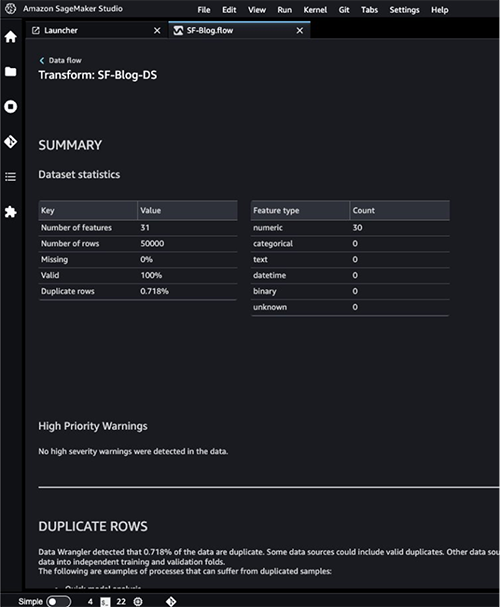This screenshot has height=607, width=500.
Task: Open the Home icon in left sidebar
Action: 10,37
